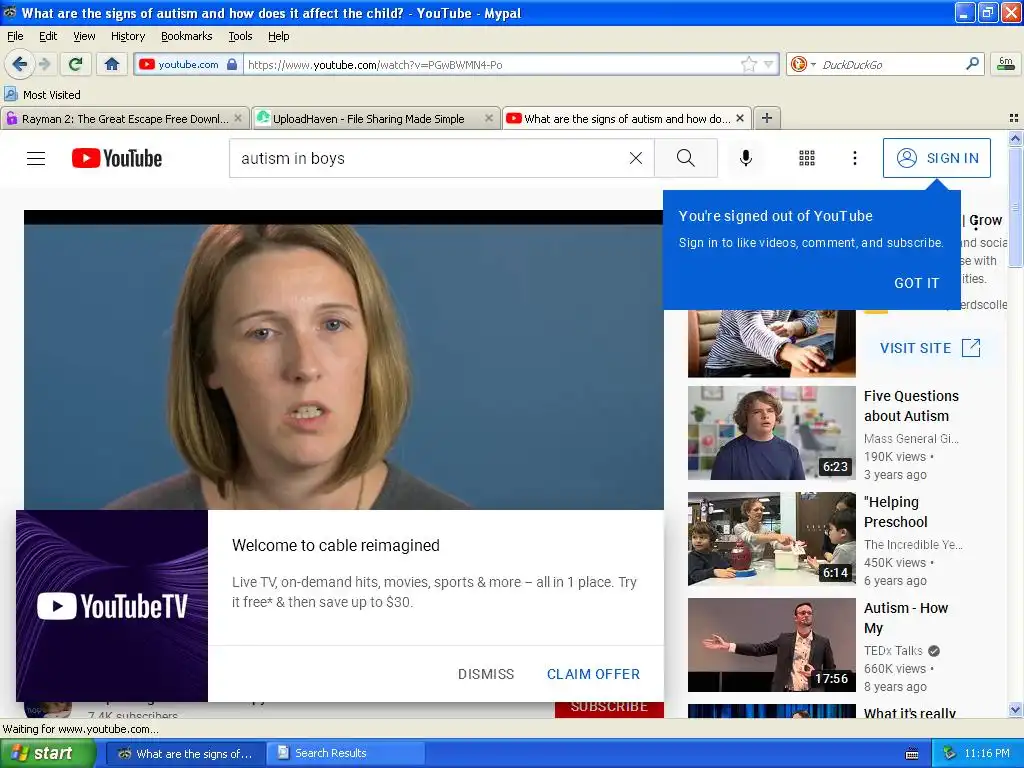This screenshot has height=768, width=1024.
Task: Open the Most Visited bookmarks folder
Action: 42,95
